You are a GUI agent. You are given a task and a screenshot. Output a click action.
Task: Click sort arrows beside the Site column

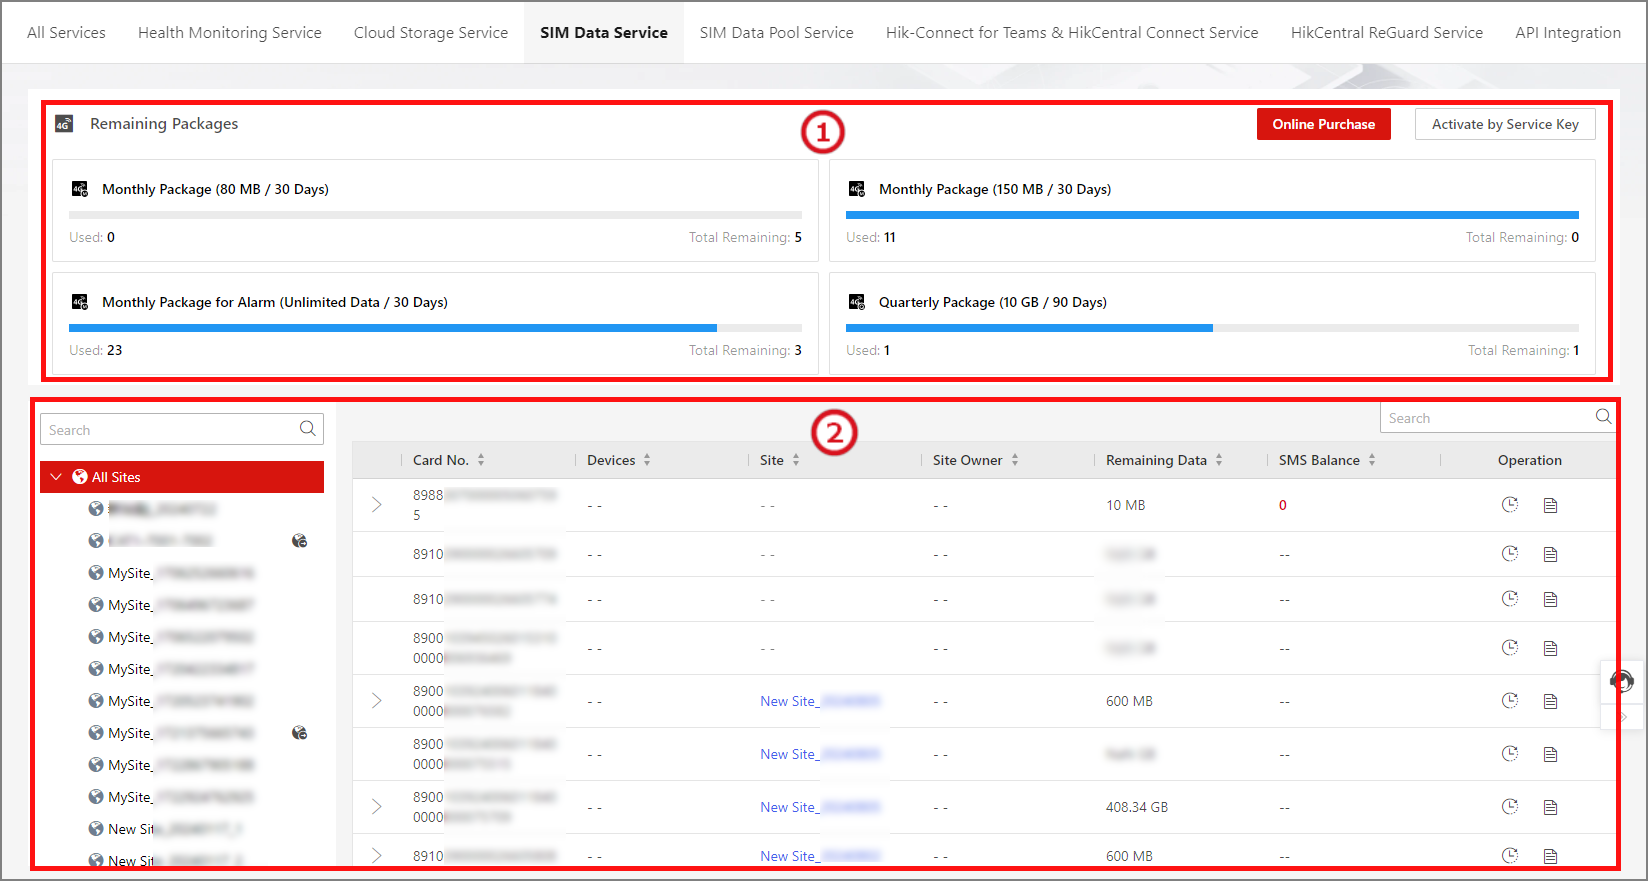[x=796, y=460]
